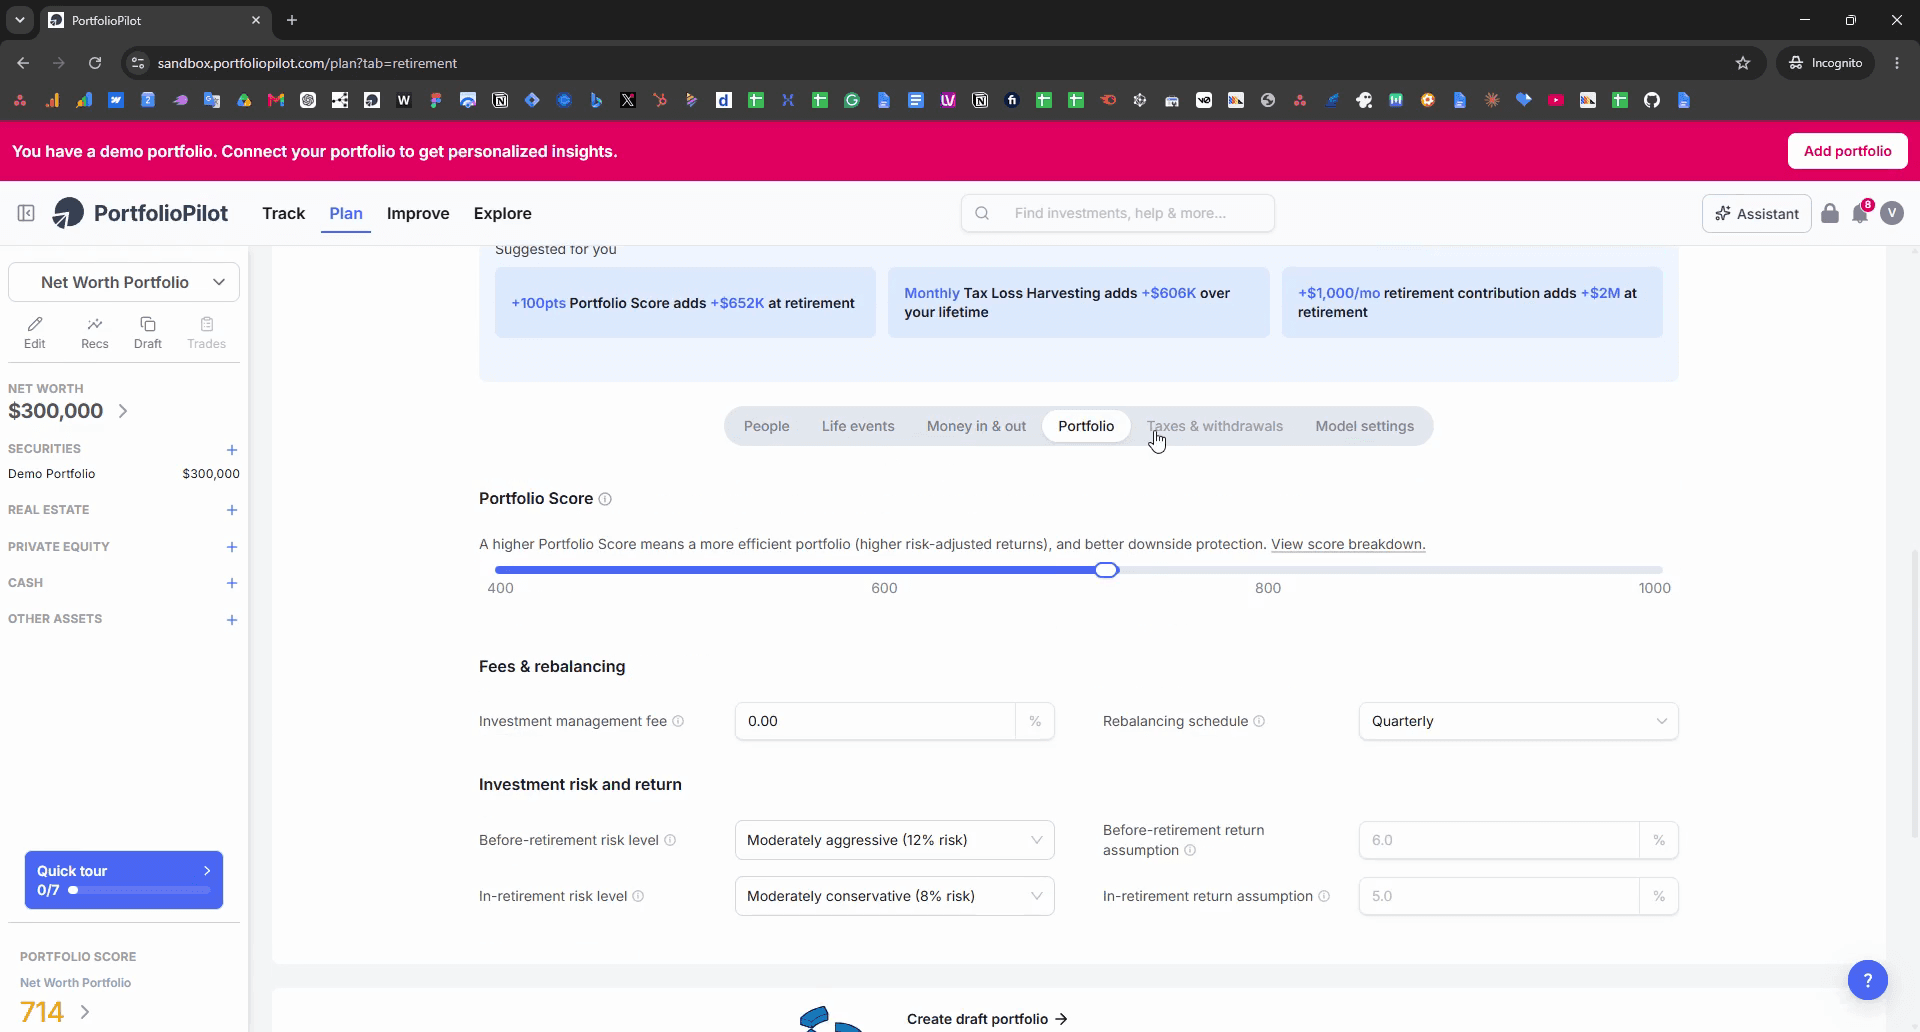Viewport: 1920px width, 1032px height.
Task: Open the notifications bell icon
Action: [x=1860, y=213]
